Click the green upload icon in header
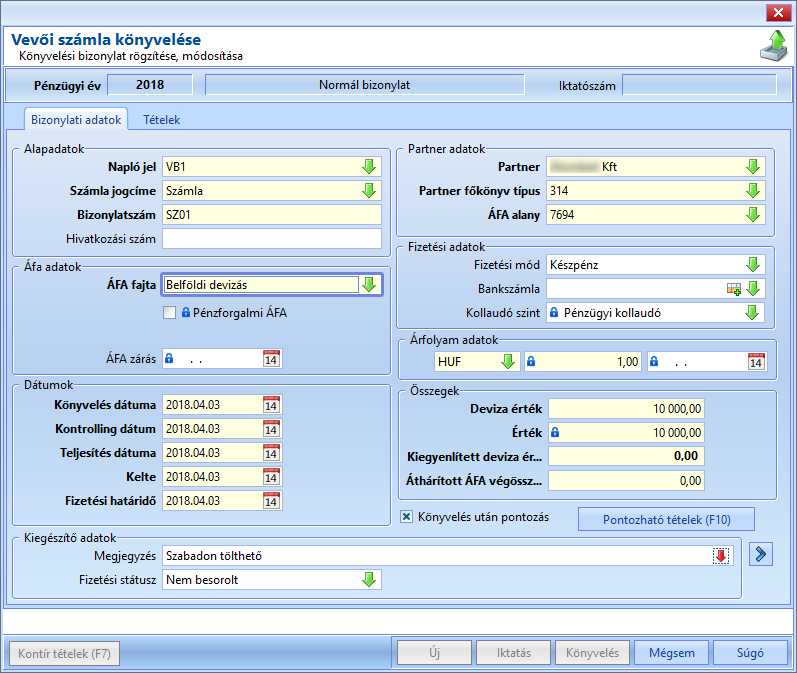The width and height of the screenshot is (797, 673). (774, 46)
